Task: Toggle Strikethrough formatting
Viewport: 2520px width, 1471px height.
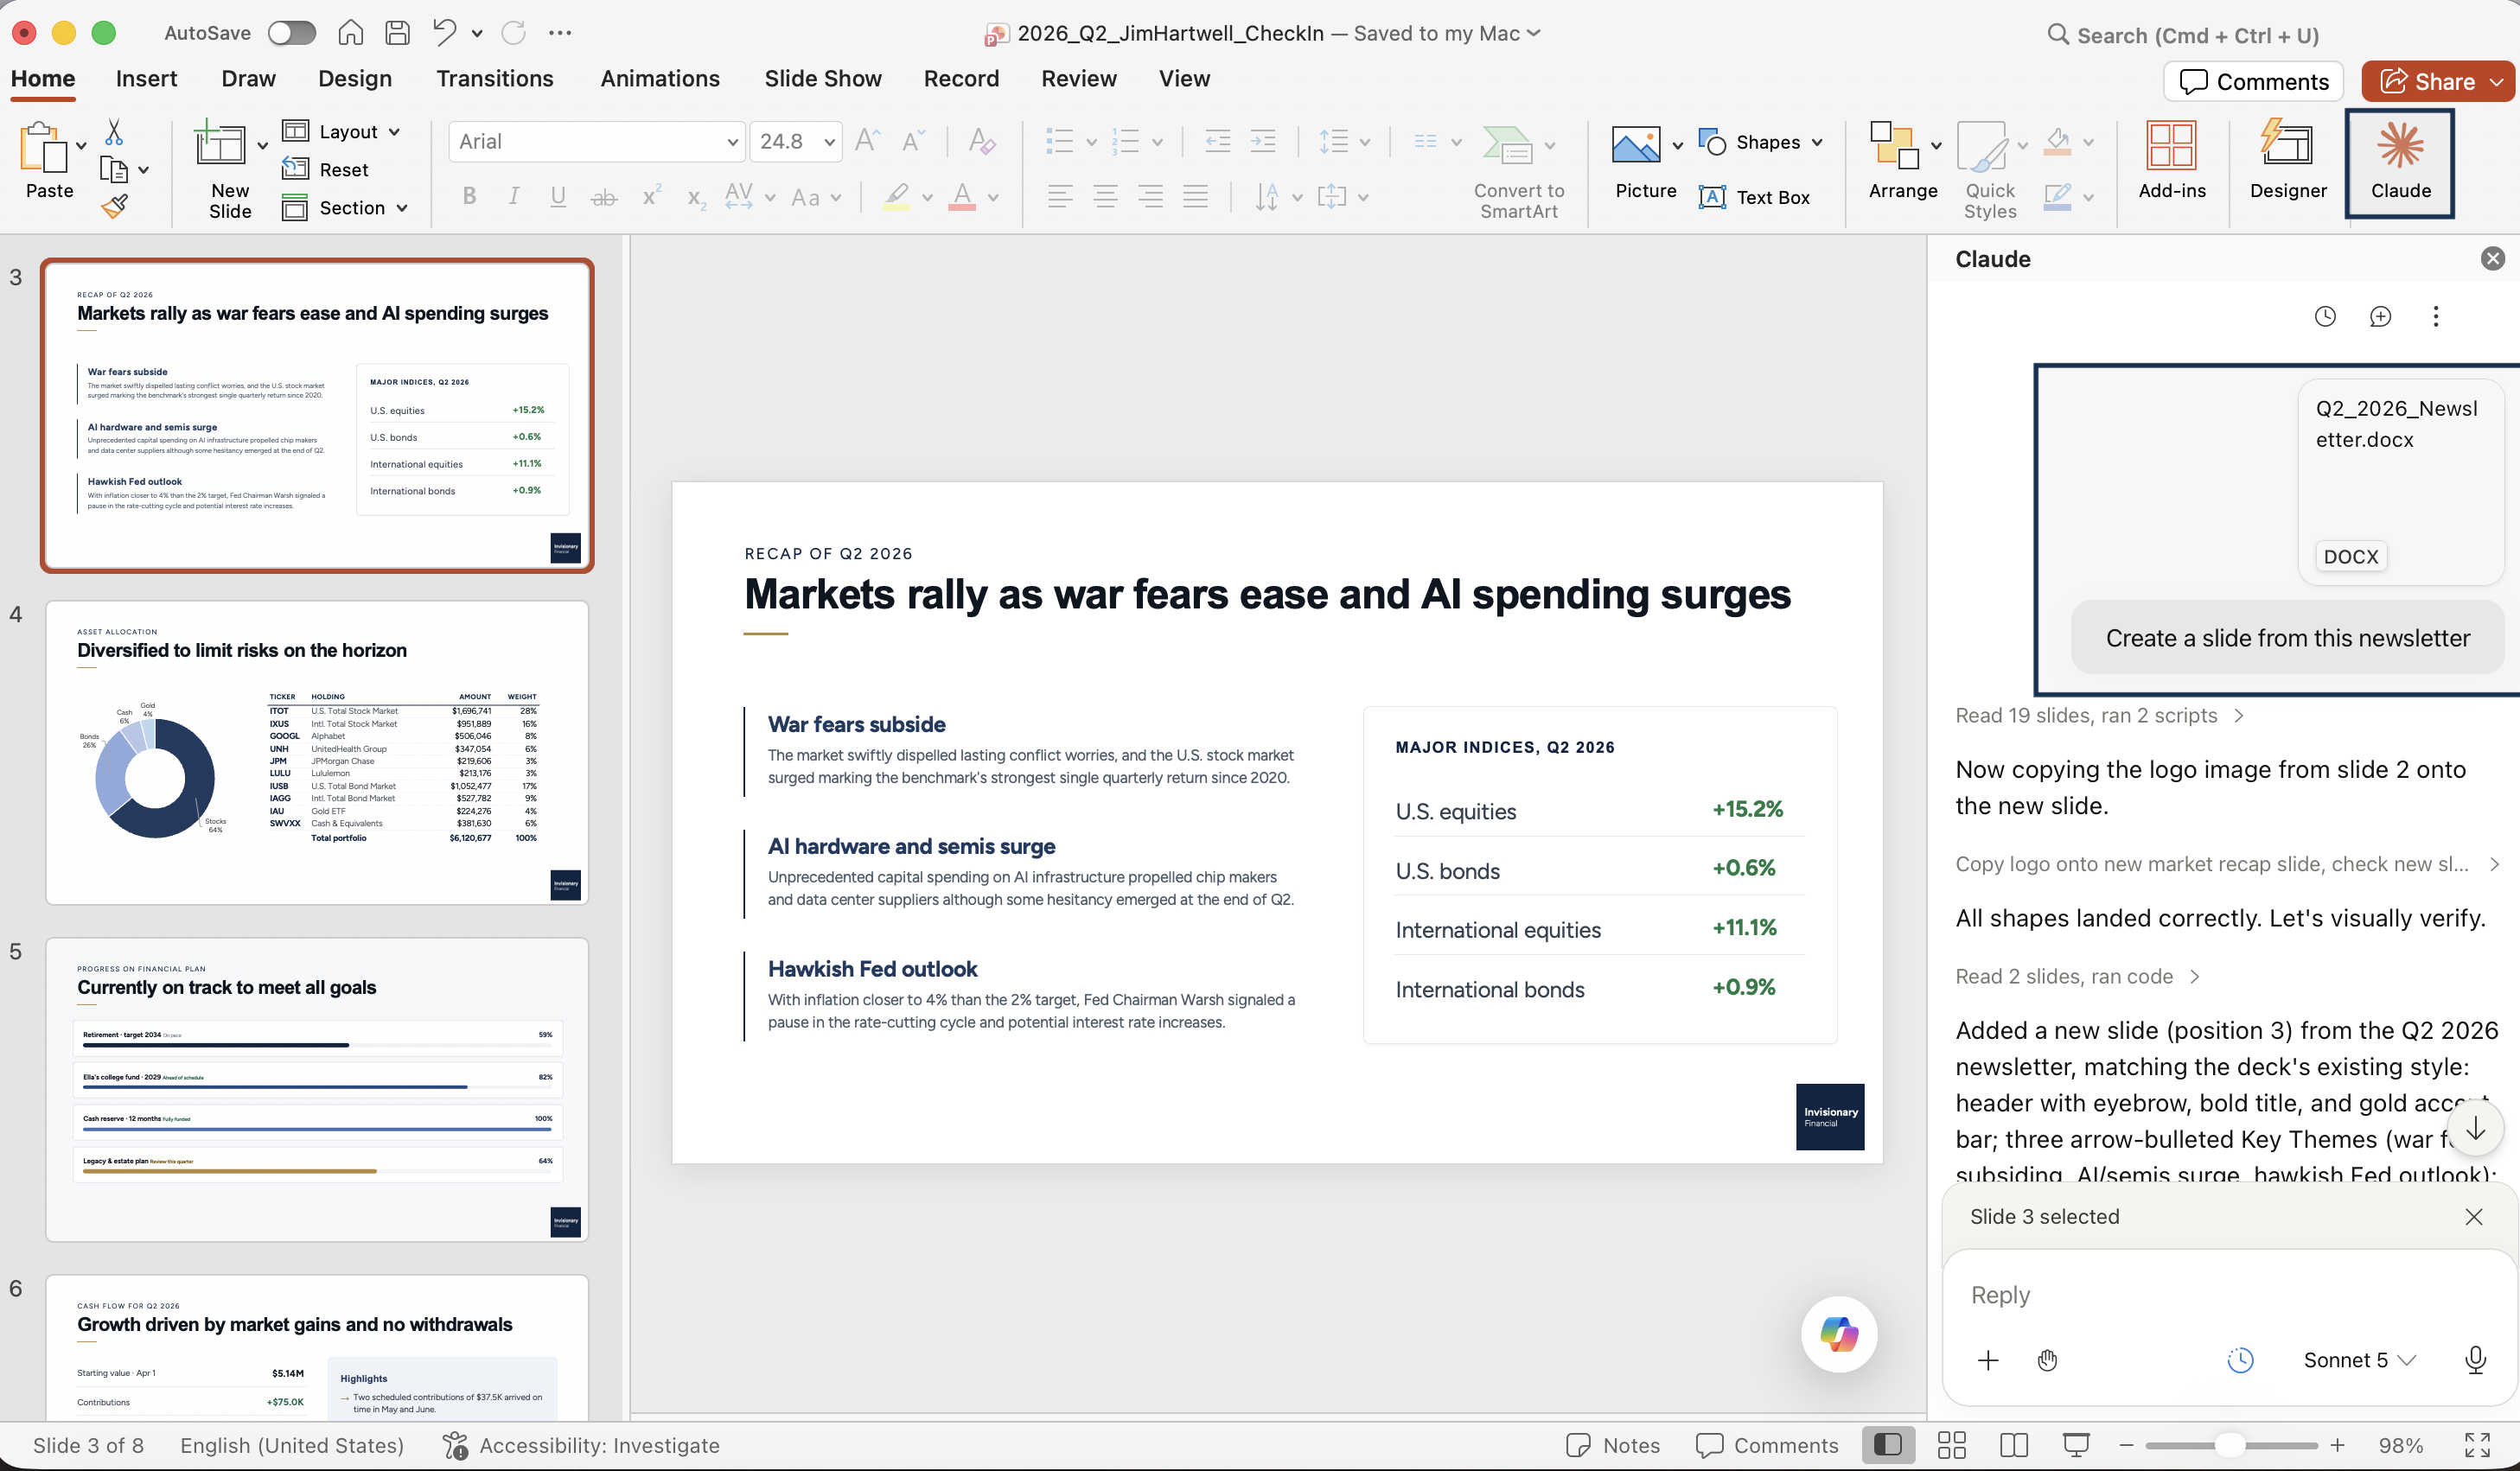Action: click(x=604, y=197)
